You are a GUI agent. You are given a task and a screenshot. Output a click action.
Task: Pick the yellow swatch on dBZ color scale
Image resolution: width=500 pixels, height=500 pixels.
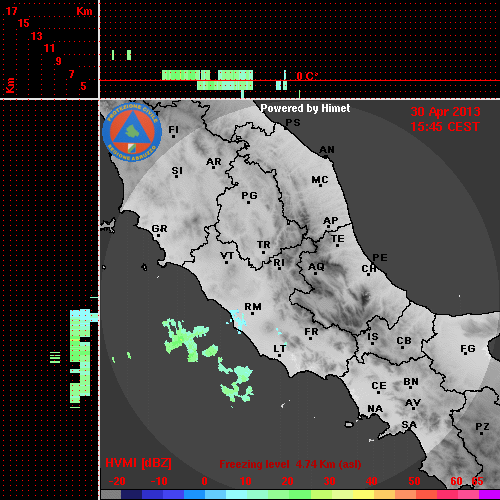(x=363, y=495)
